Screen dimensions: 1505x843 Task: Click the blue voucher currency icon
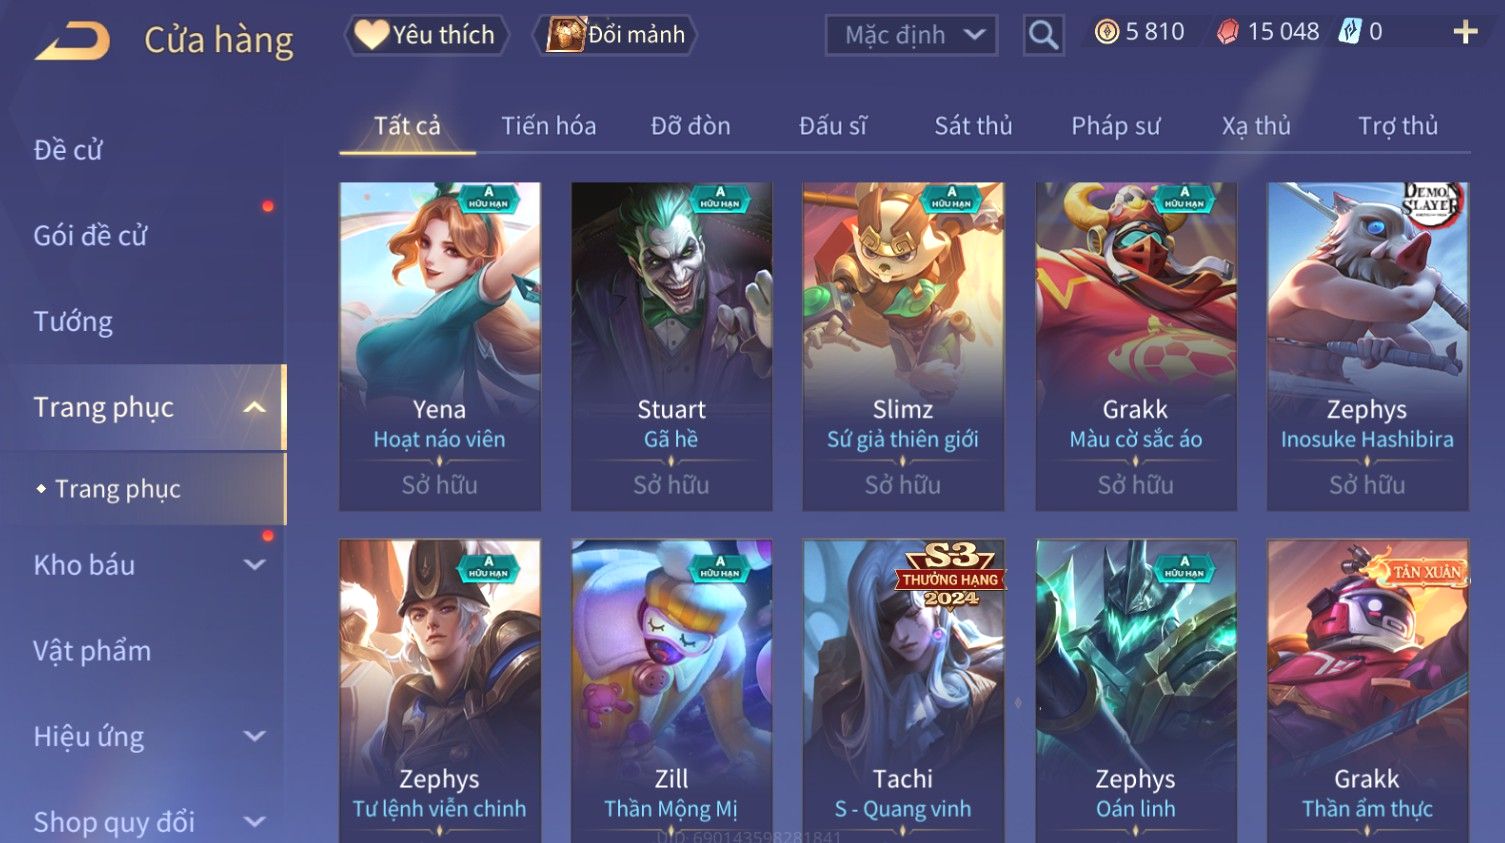coord(1350,32)
